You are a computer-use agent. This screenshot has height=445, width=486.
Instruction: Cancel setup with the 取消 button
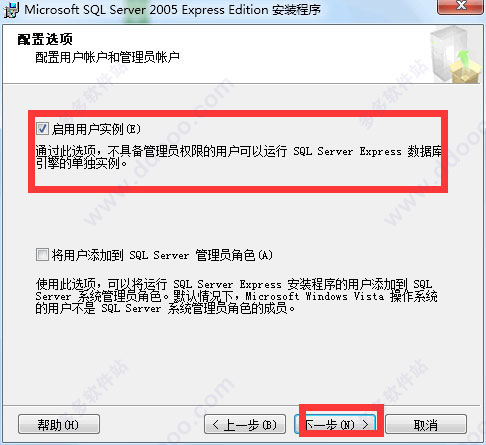pyautogui.click(x=426, y=424)
